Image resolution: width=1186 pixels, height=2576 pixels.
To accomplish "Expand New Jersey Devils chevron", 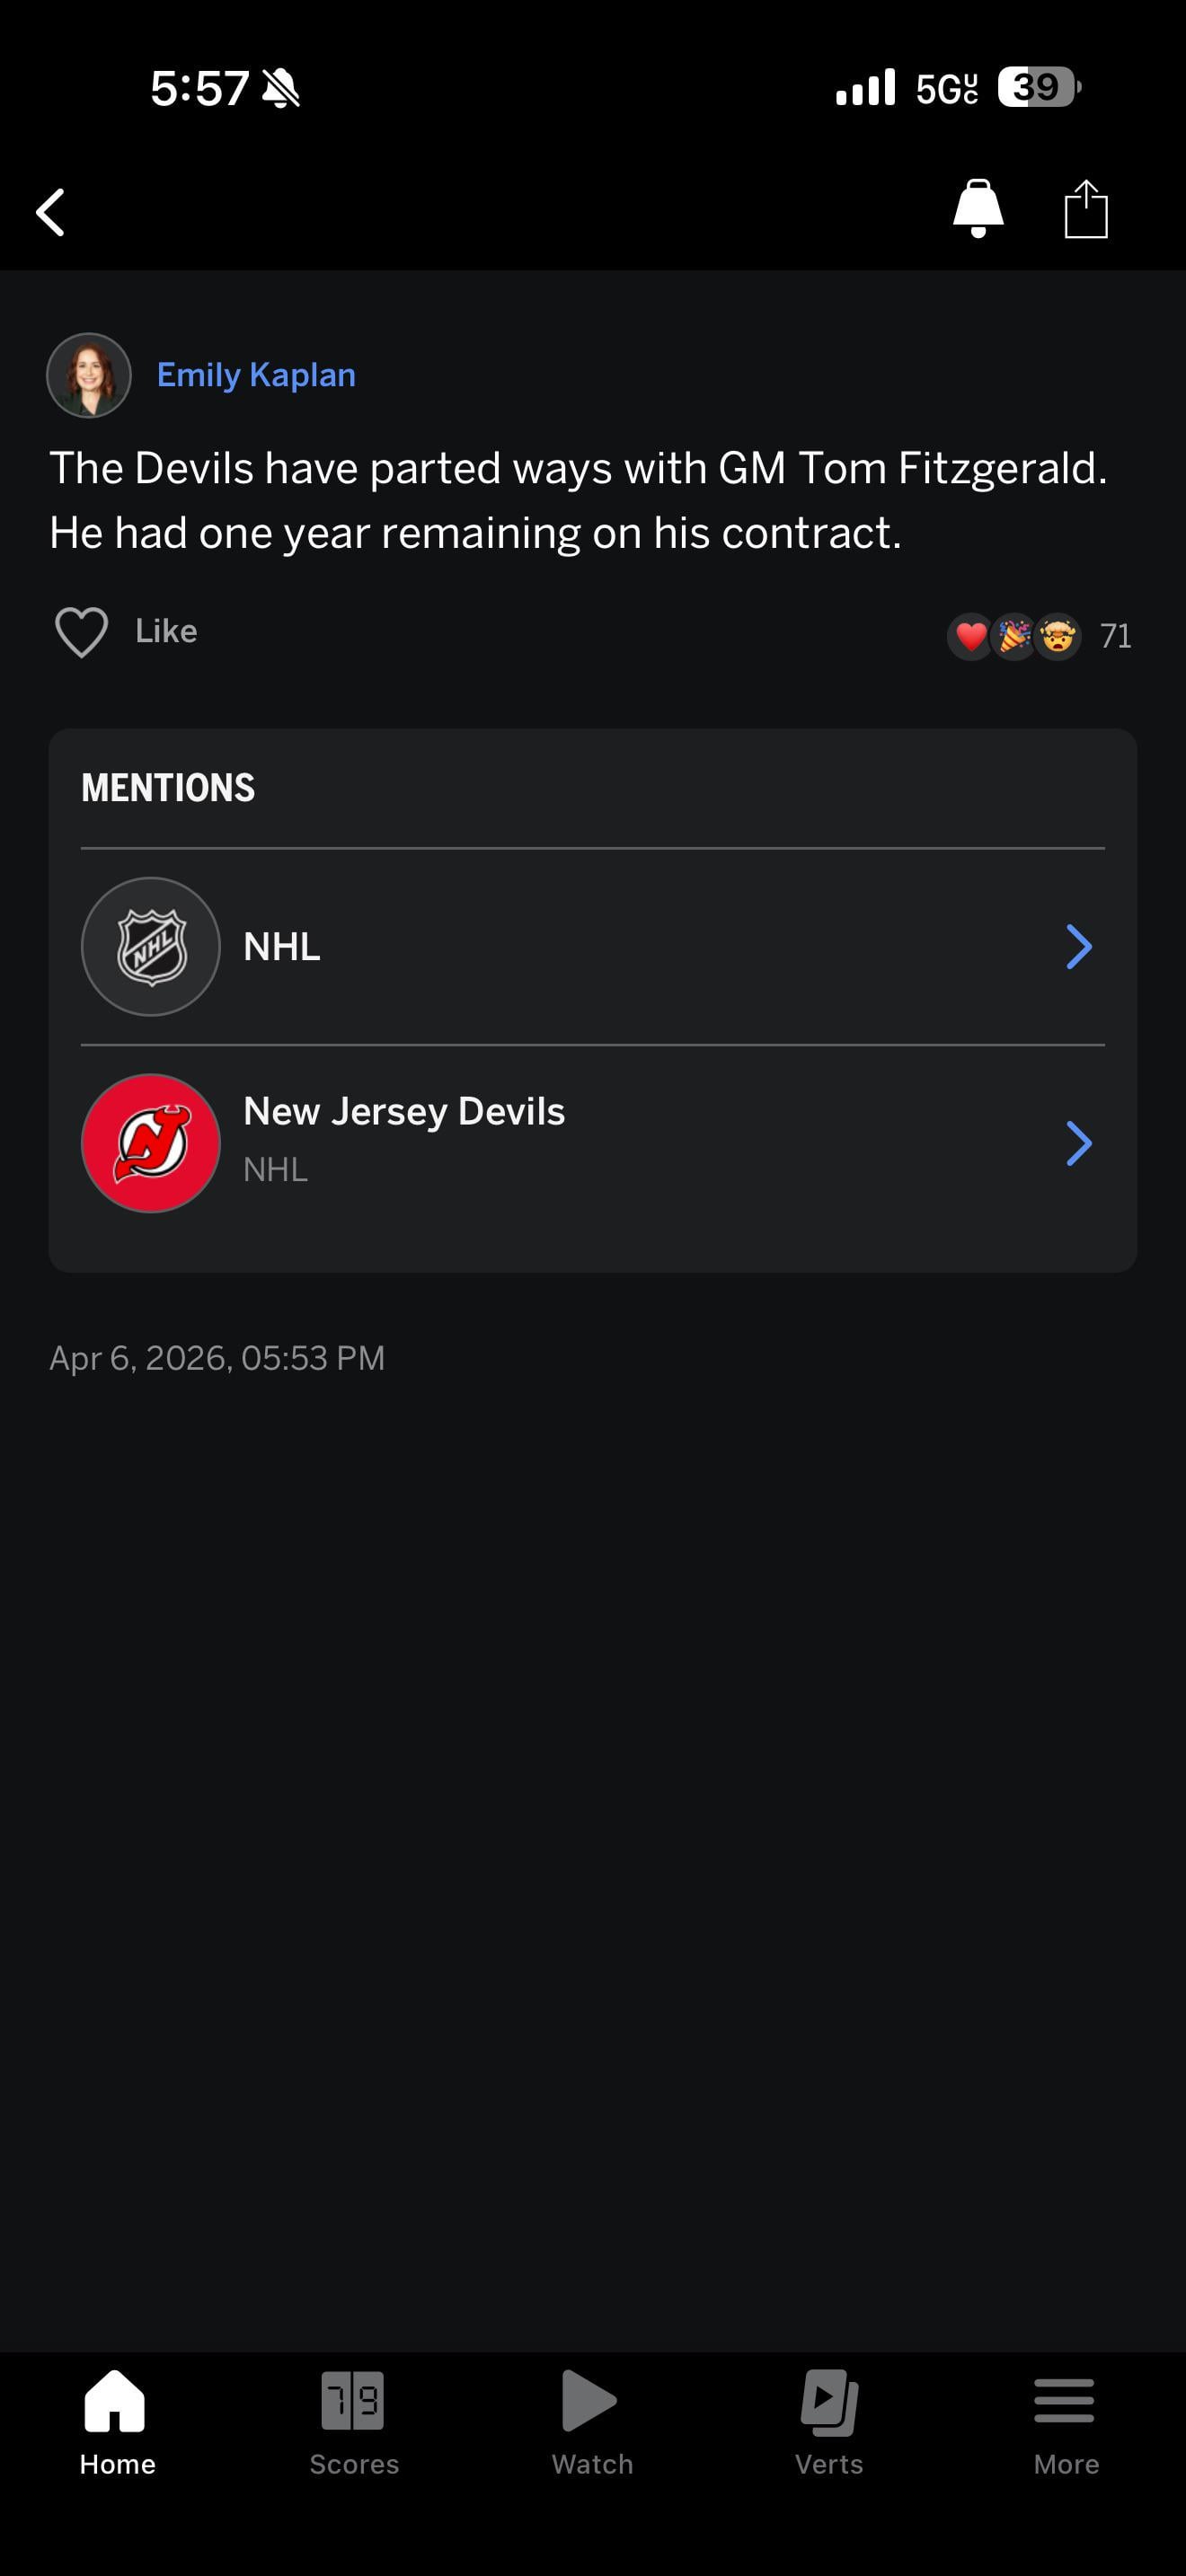I will [x=1078, y=1143].
